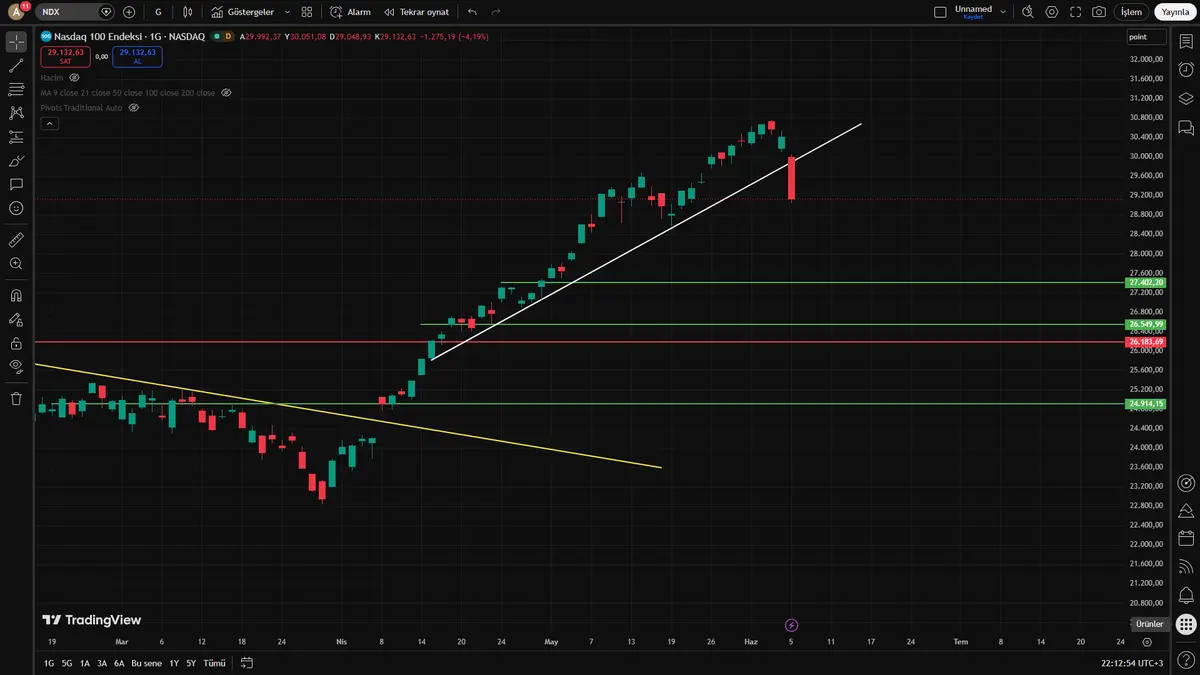Open the go to date calendar icon
The image size is (1200, 675).
click(247, 663)
